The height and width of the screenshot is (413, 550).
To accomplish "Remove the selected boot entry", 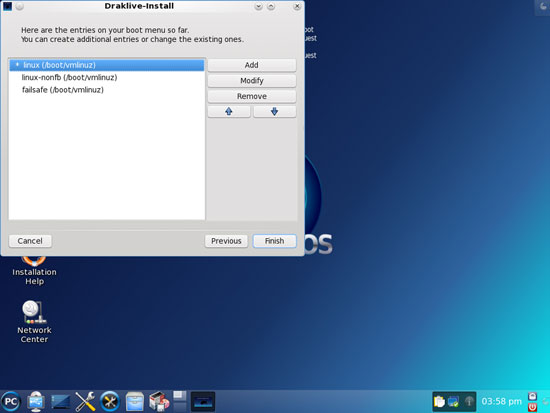I will 252,96.
